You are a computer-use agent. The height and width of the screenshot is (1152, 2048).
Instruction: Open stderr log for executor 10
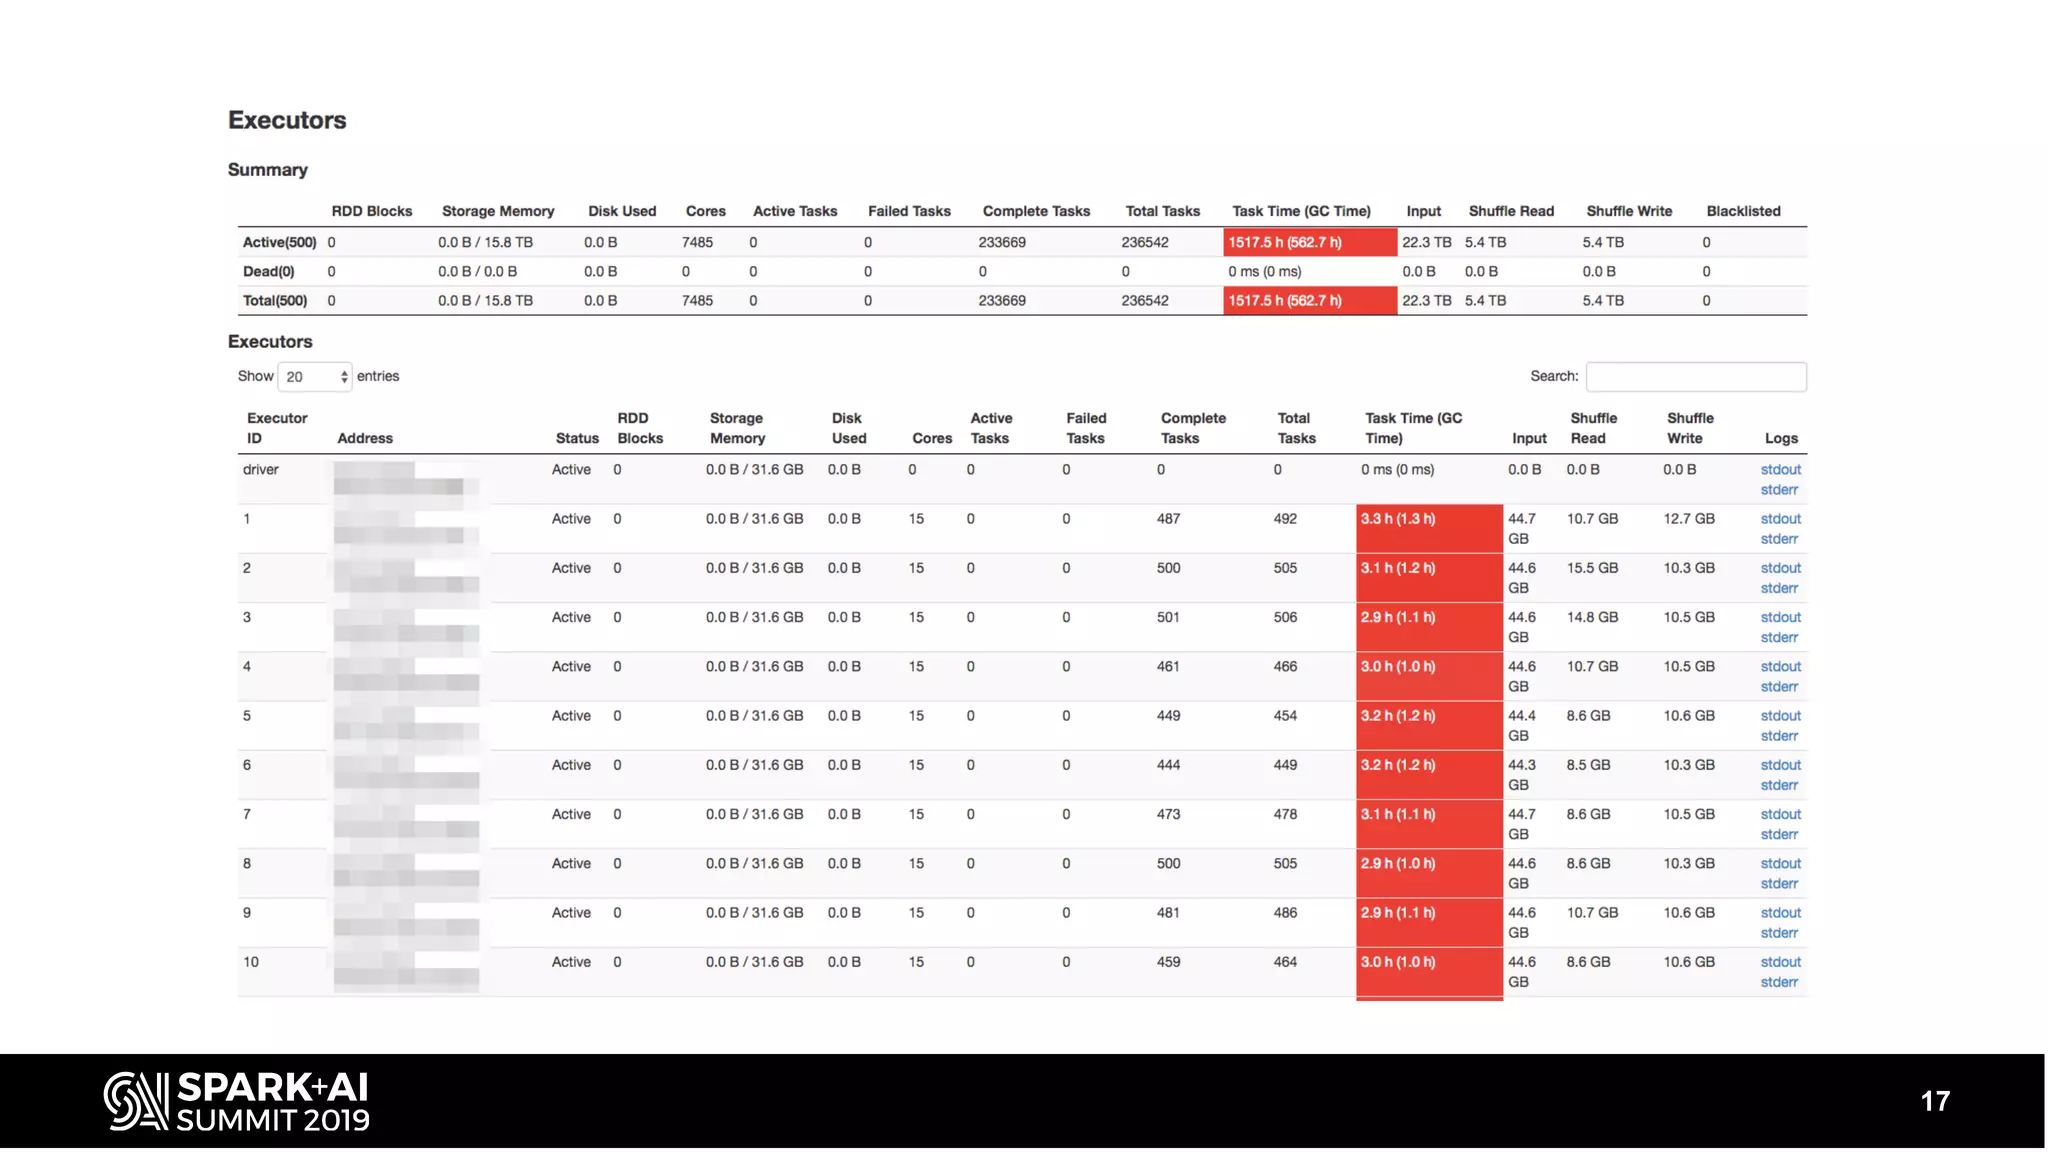1779,982
